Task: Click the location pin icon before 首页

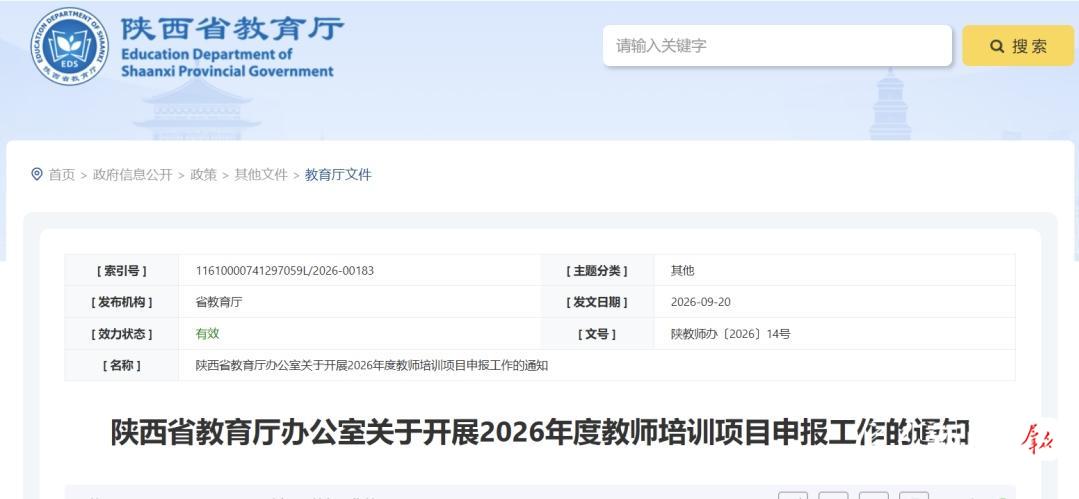Action: (37, 174)
